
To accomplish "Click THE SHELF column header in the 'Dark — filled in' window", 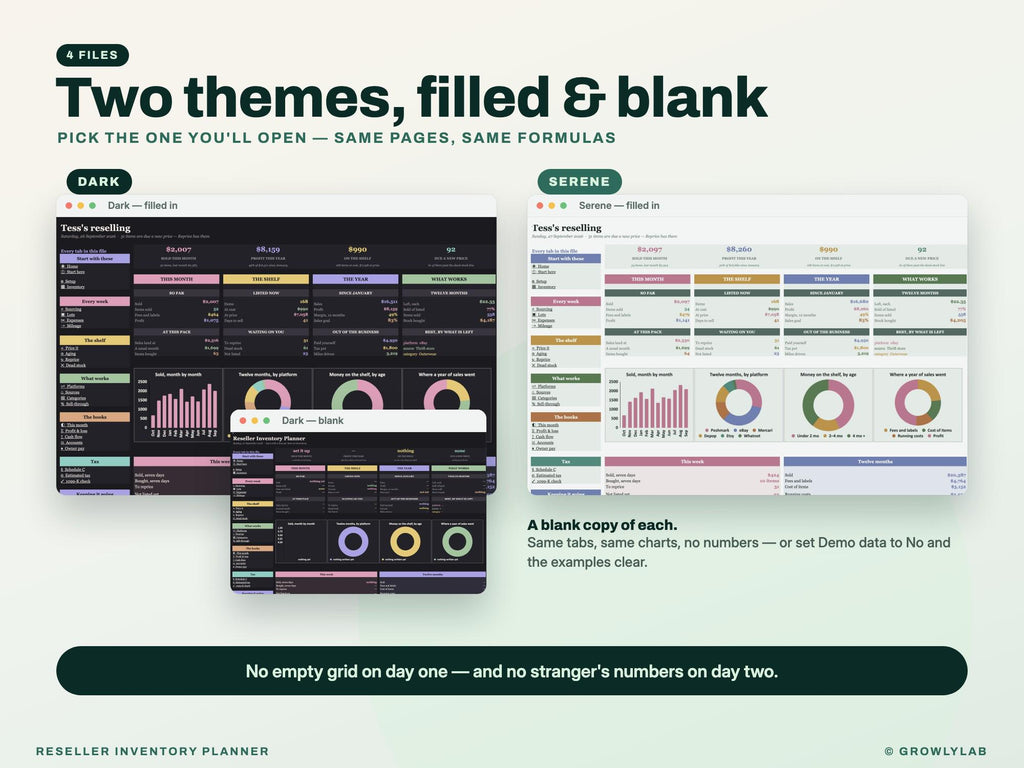I will [266, 279].
